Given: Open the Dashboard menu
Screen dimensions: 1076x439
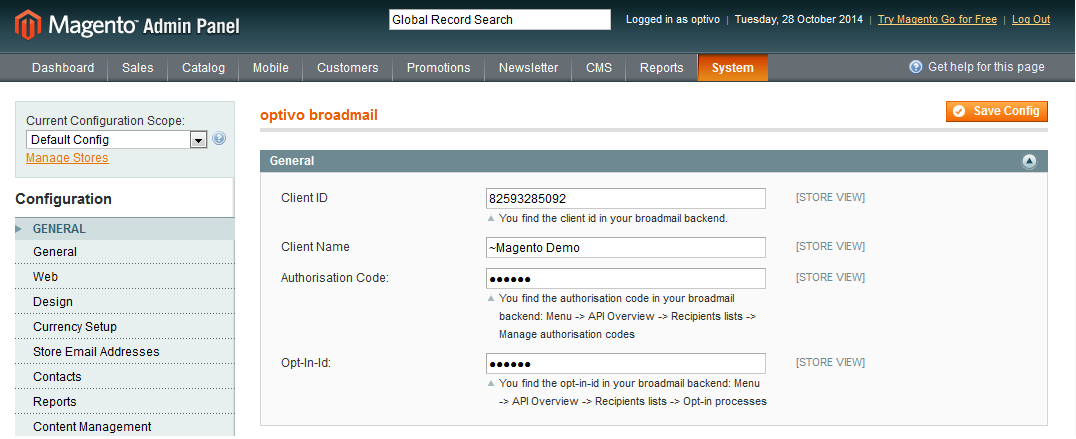Looking at the screenshot, I should [x=63, y=68].
